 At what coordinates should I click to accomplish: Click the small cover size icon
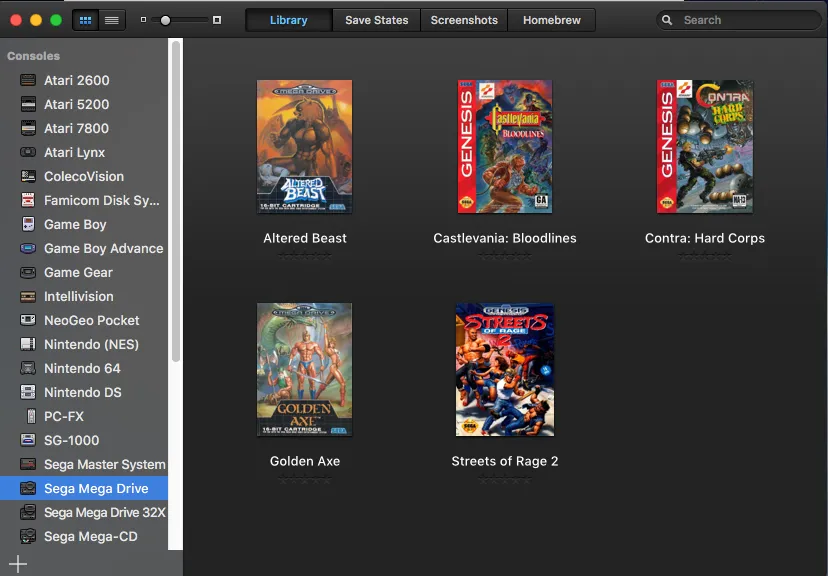(143, 20)
